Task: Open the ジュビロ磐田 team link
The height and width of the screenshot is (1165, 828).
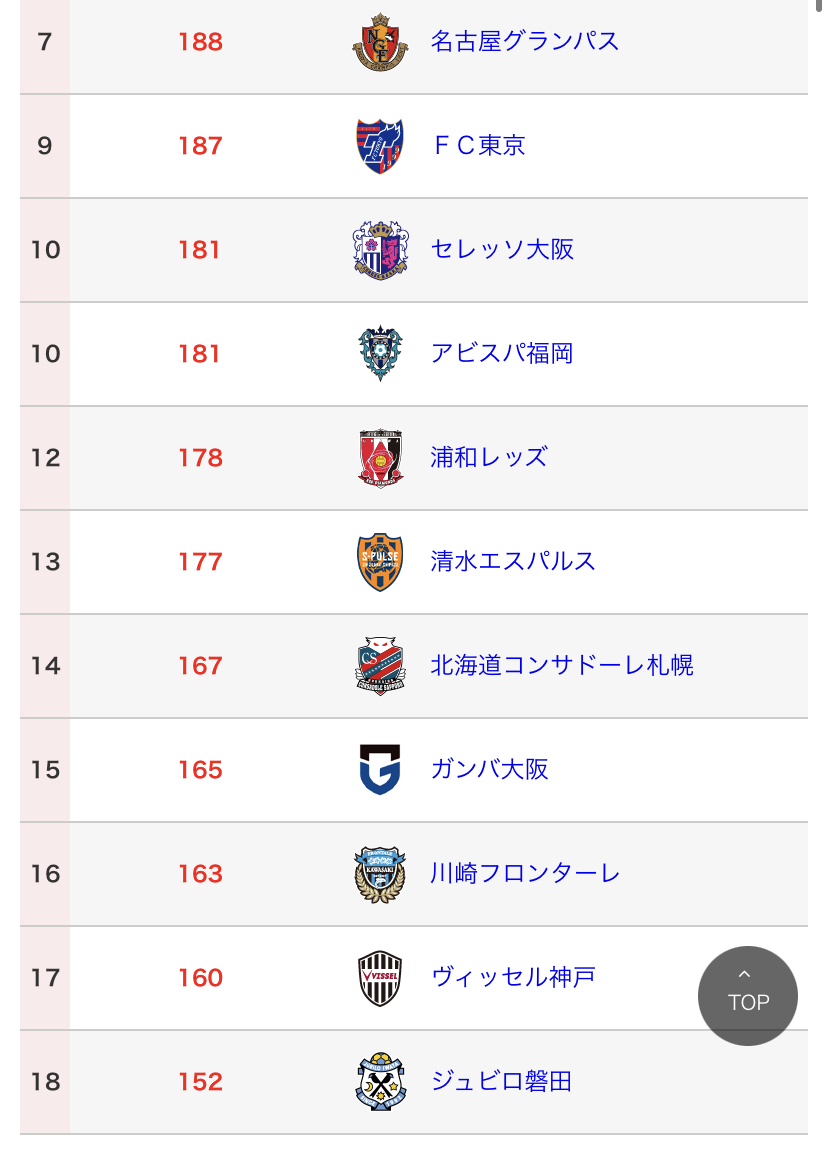Action: point(502,1082)
